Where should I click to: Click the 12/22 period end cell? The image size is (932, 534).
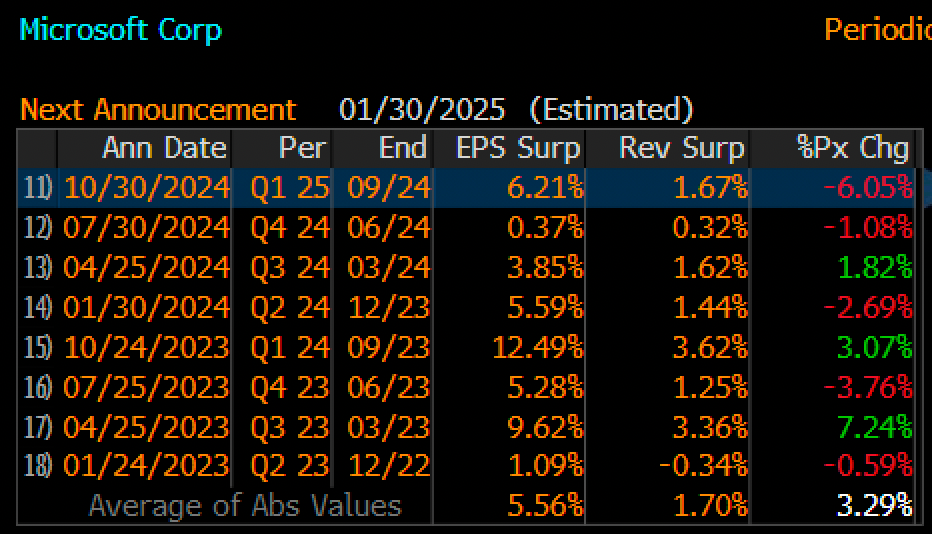(389, 466)
